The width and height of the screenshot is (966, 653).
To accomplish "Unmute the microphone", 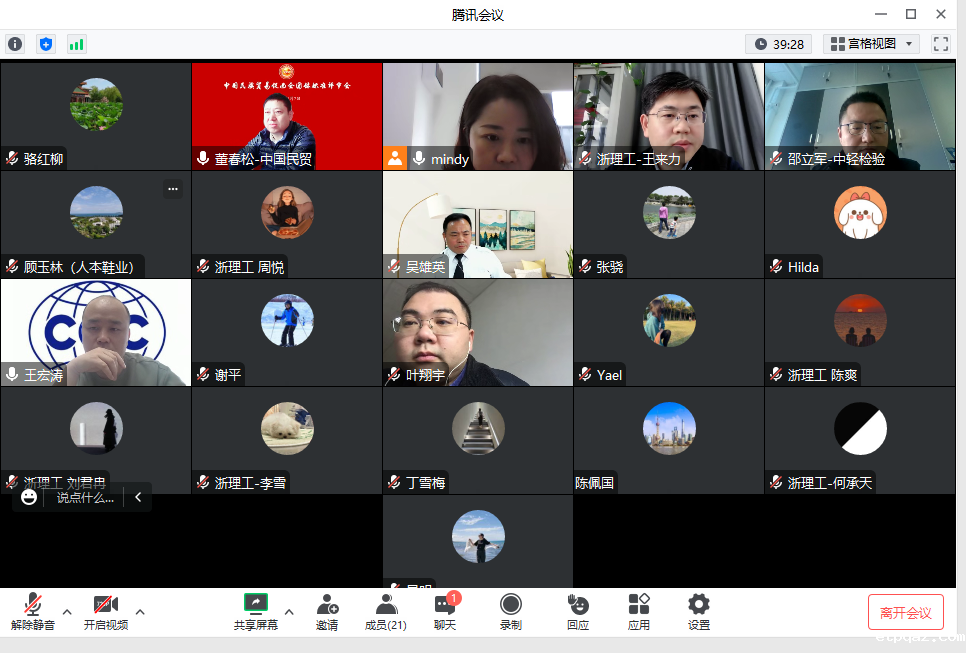I will tap(33, 611).
